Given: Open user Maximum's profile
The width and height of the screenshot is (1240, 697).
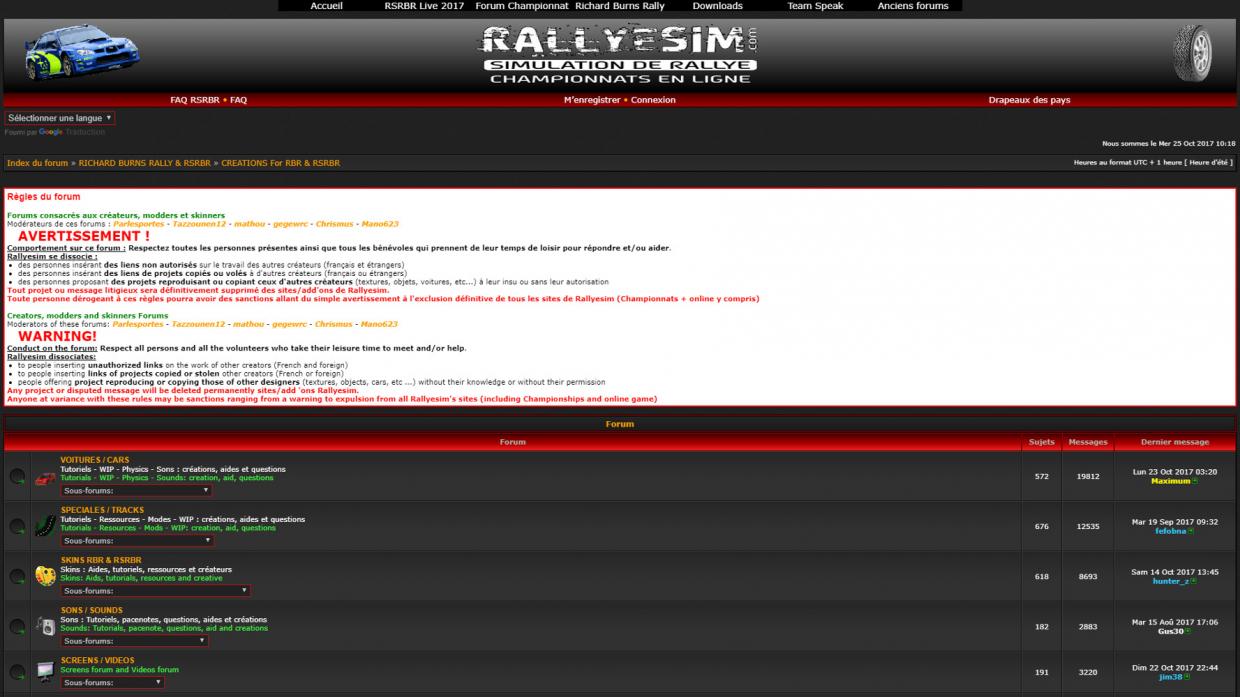Looking at the screenshot, I should pyautogui.click(x=1170, y=481).
